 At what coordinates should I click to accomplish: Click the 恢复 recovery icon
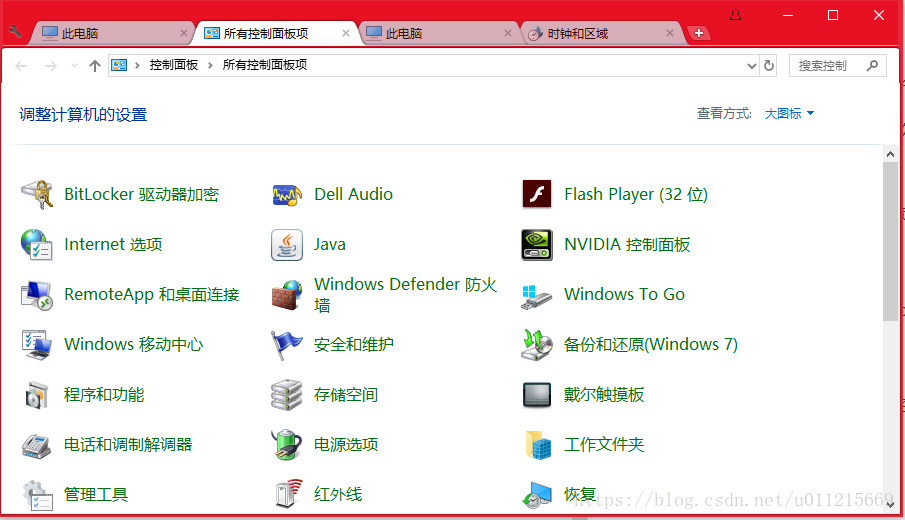537,495
